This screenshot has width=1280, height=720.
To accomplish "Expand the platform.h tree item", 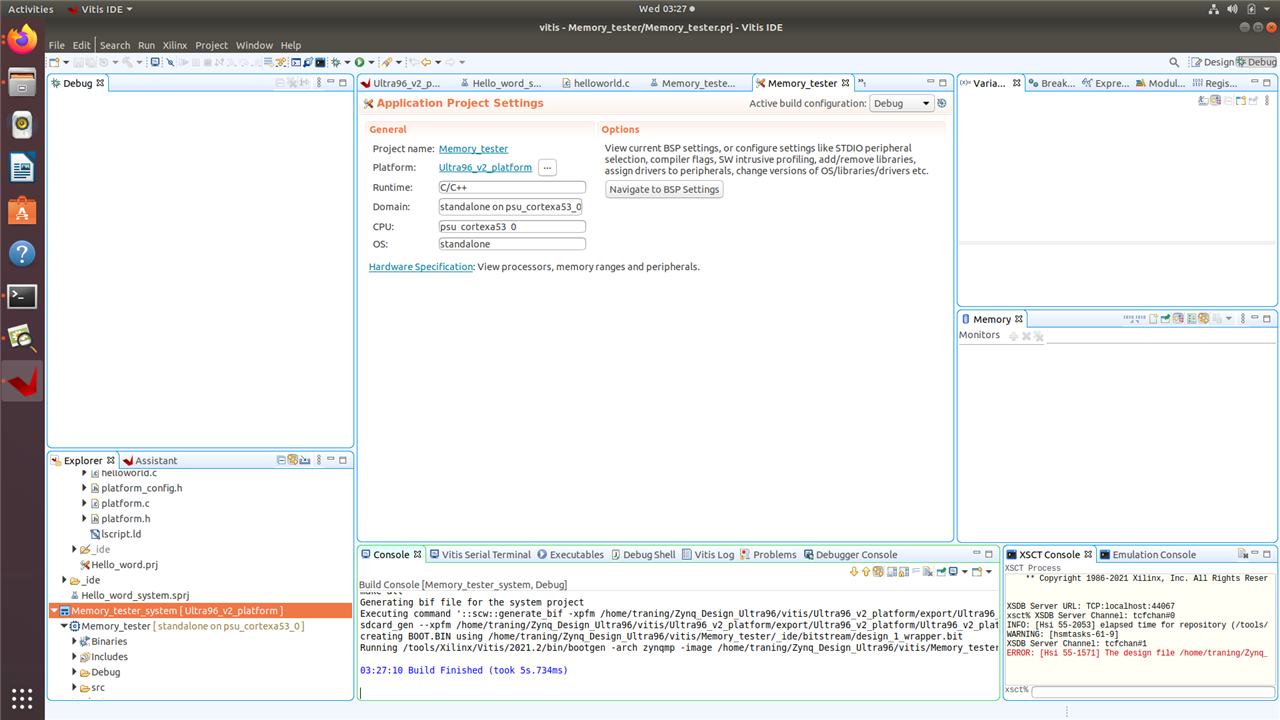I will [x=85, y=519].
